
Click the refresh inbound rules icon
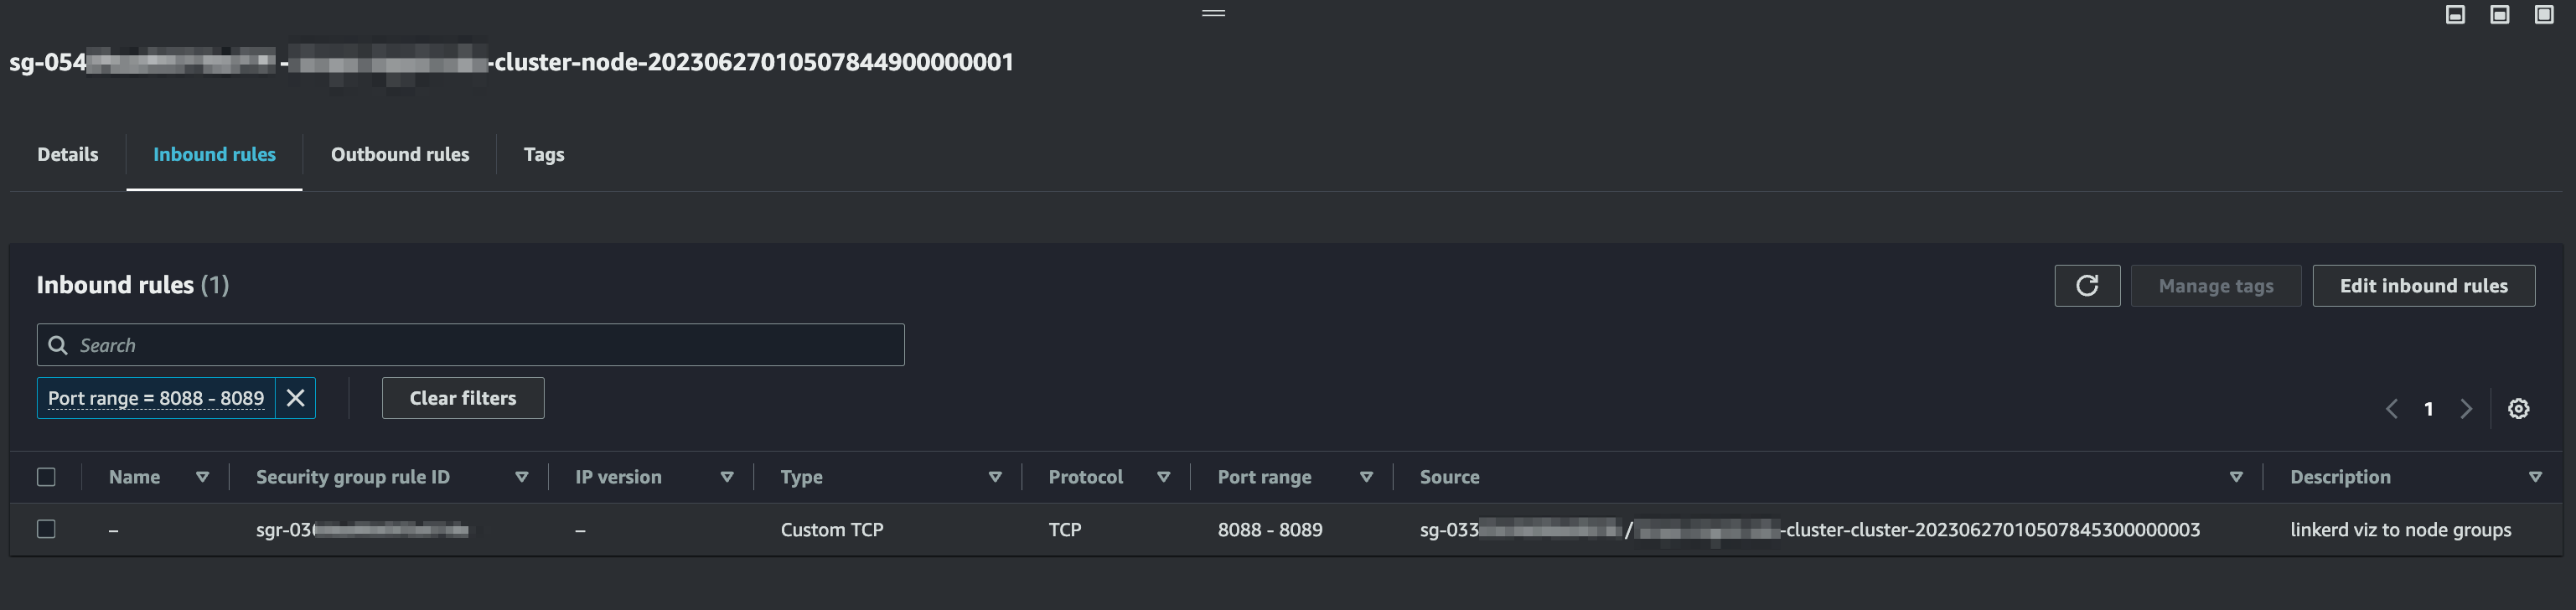(x=2087, y=286)
